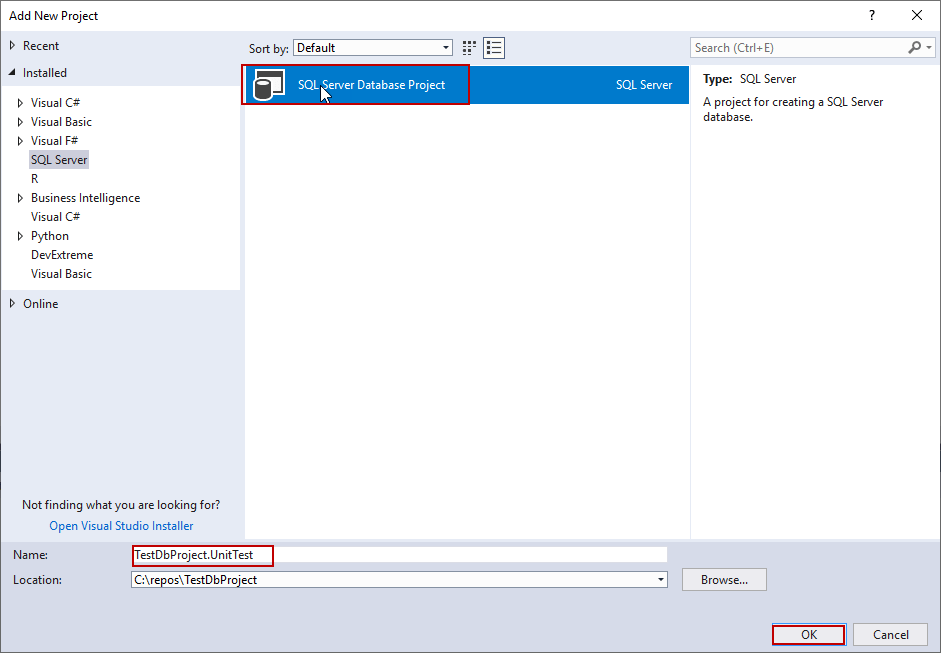The image size is (941, 653).
Task: Select the R category
Action: point(34,178)
